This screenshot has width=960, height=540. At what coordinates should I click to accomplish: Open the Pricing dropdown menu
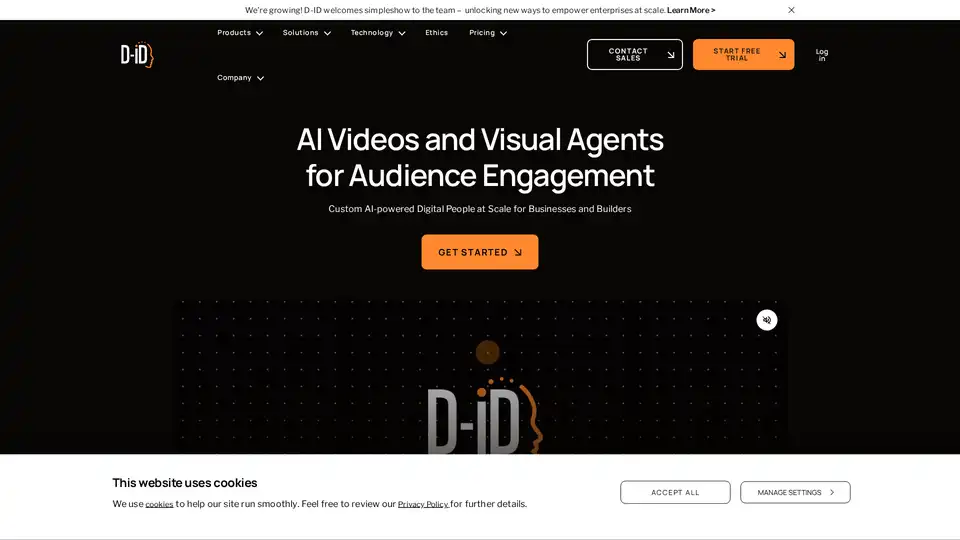click(x=487, y=33)
